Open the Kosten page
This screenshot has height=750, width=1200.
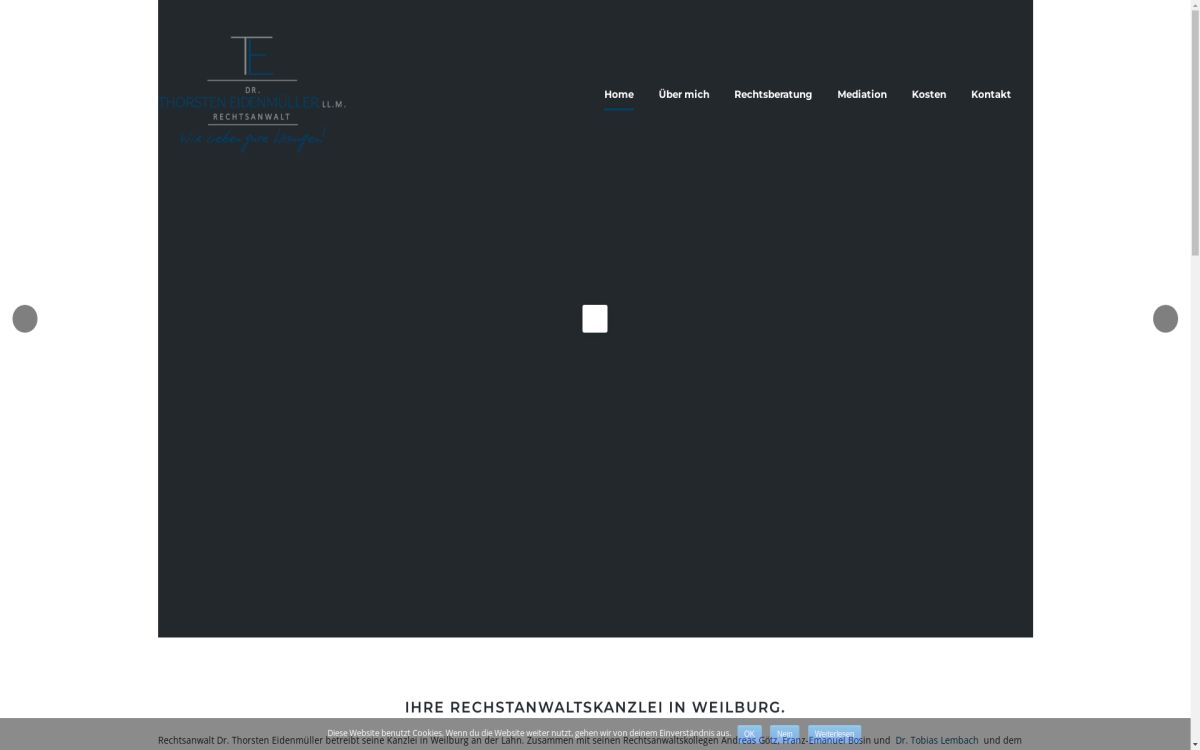pos(928,95)
